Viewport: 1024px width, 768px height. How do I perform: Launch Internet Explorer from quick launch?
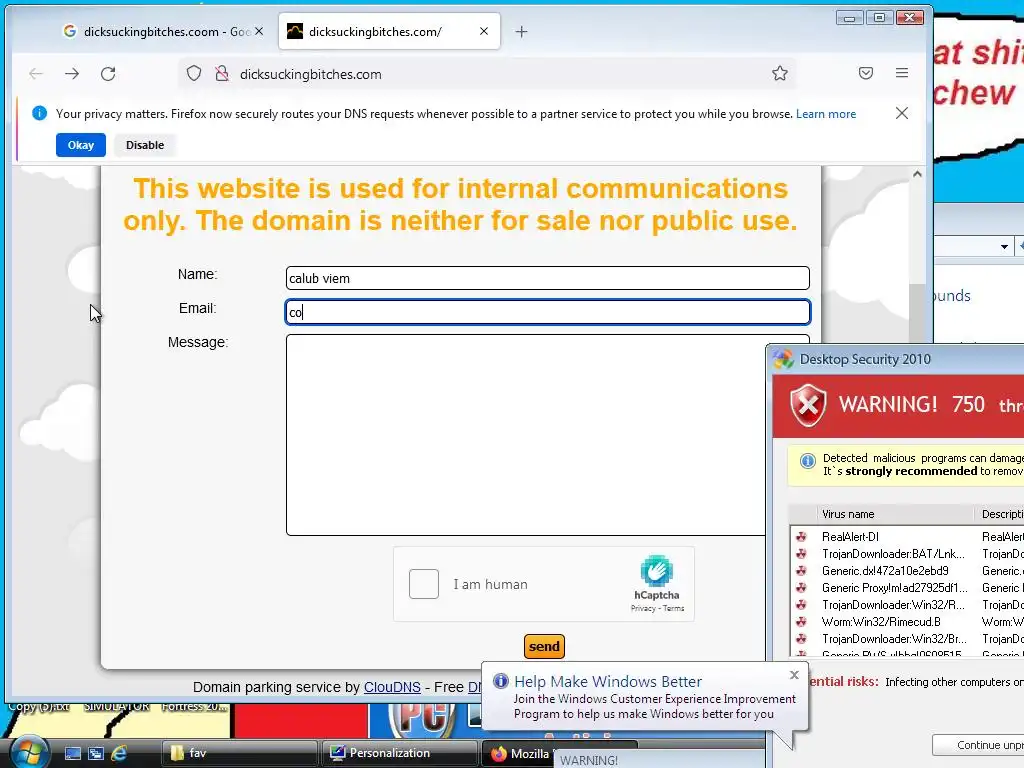(x=120, y=753)
